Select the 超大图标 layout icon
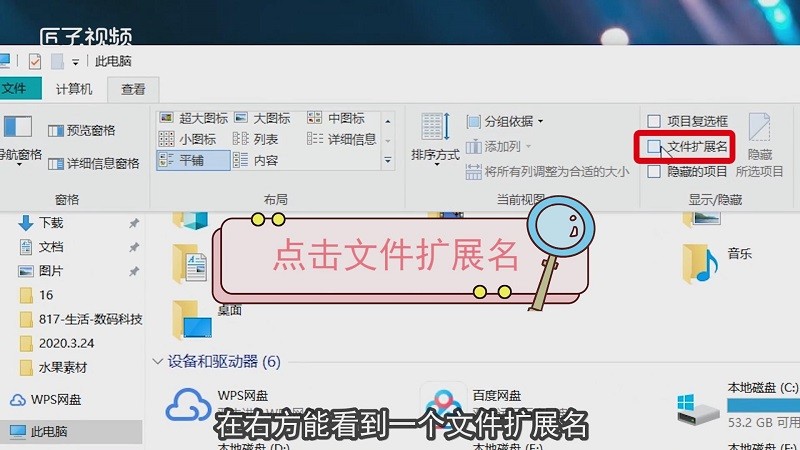The image size is (800, 450). 166,118
